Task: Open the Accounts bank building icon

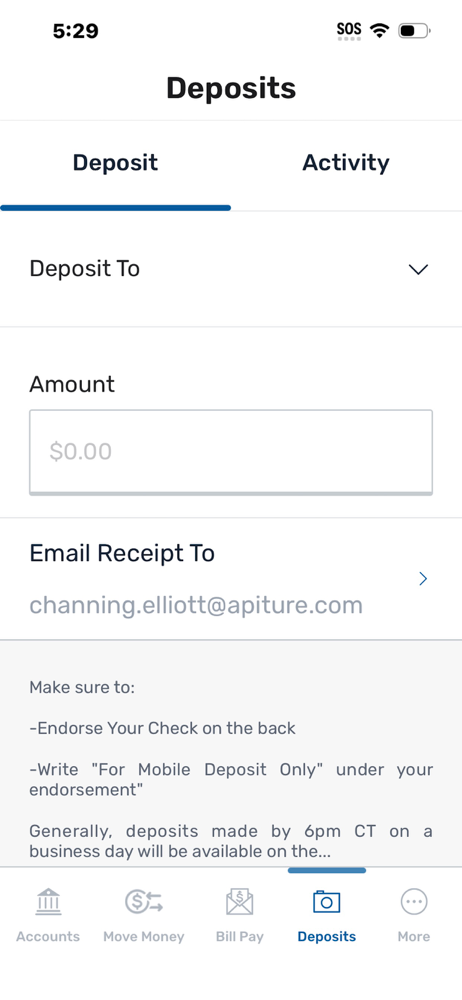Action: tap(48, 902)
